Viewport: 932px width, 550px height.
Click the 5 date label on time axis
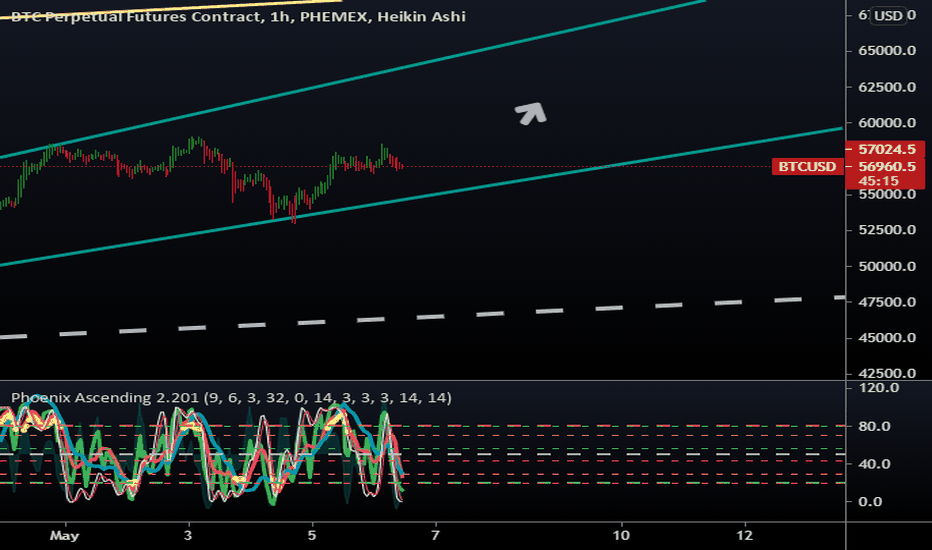(x=312, y=536)
